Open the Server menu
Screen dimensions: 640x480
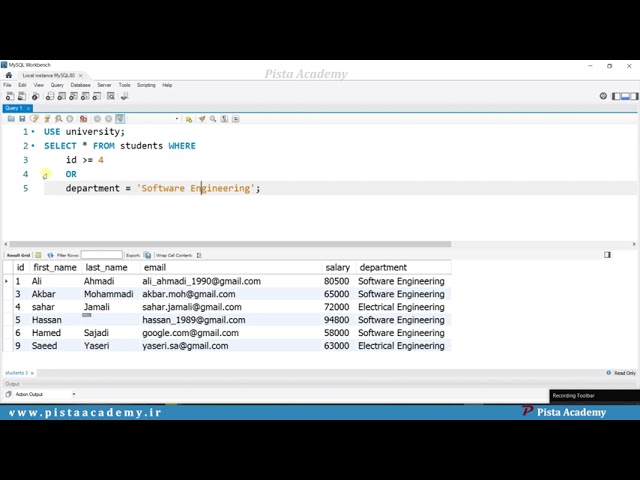(x=104, y=85)
